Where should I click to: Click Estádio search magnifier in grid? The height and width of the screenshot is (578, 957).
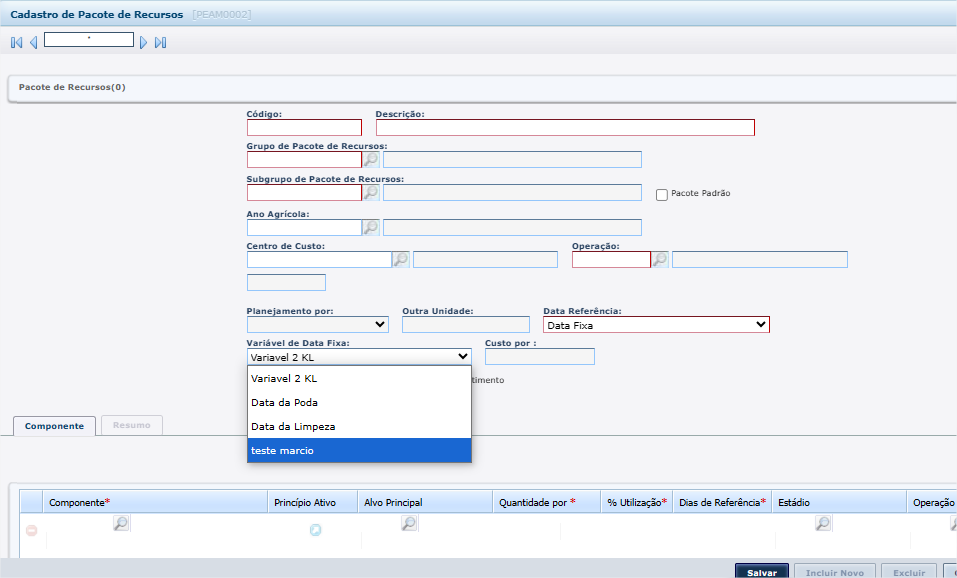[823, 523]
